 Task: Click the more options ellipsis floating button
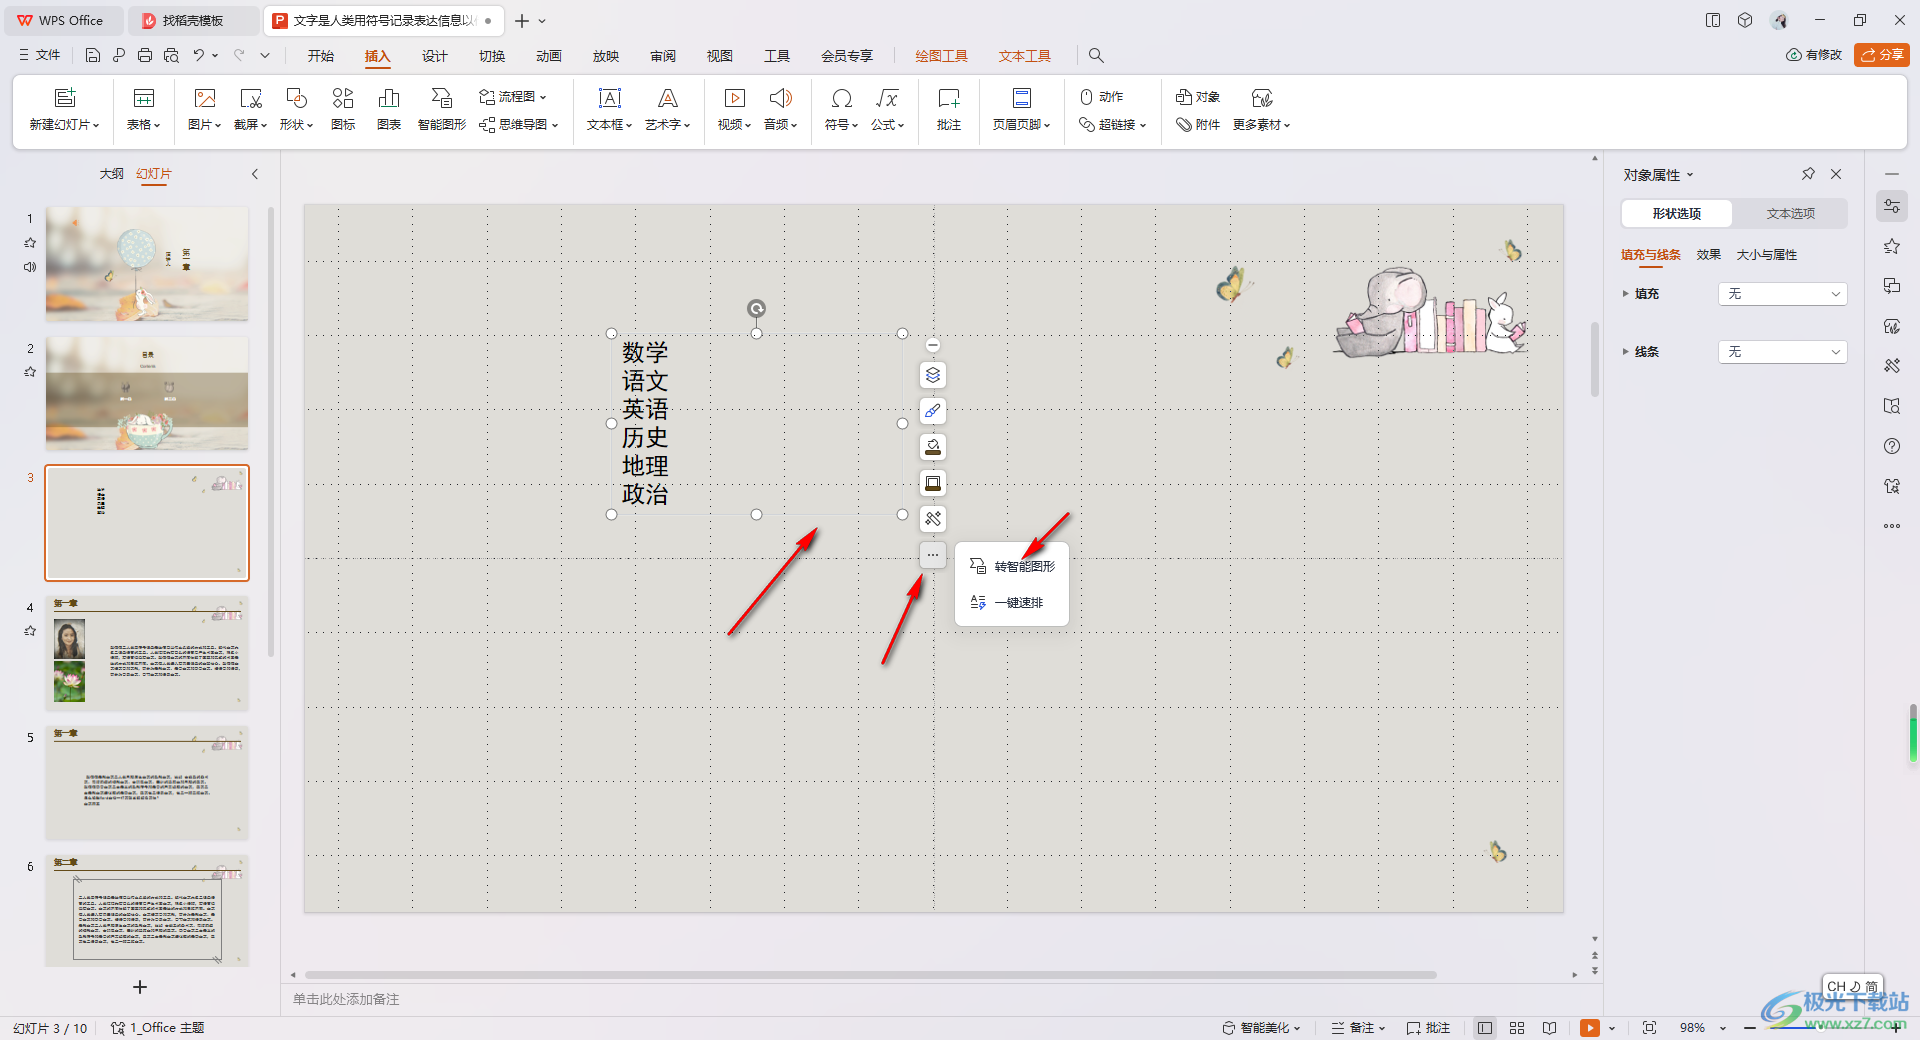pos(933,555)
